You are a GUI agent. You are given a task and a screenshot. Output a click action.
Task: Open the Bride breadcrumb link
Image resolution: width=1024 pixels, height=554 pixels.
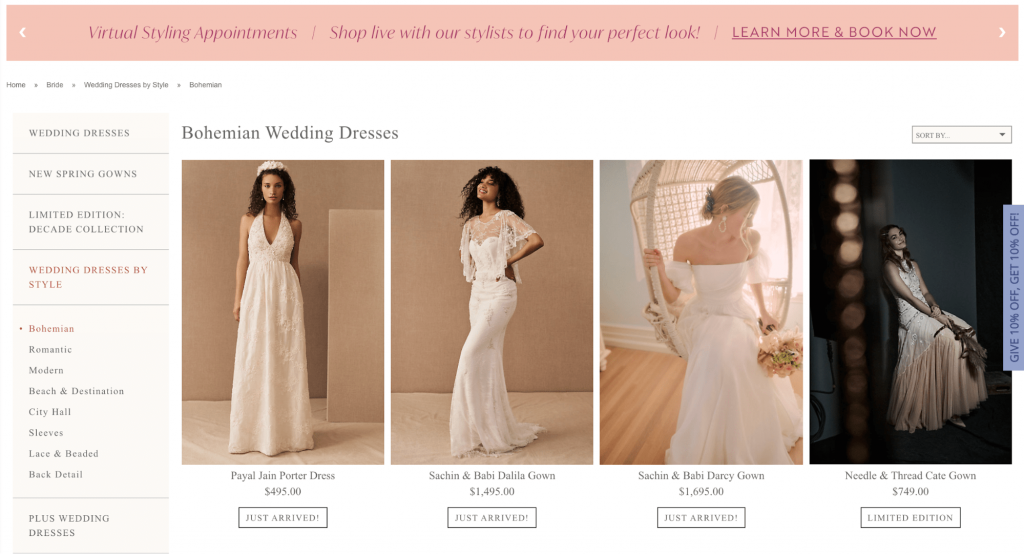[55, 85]
